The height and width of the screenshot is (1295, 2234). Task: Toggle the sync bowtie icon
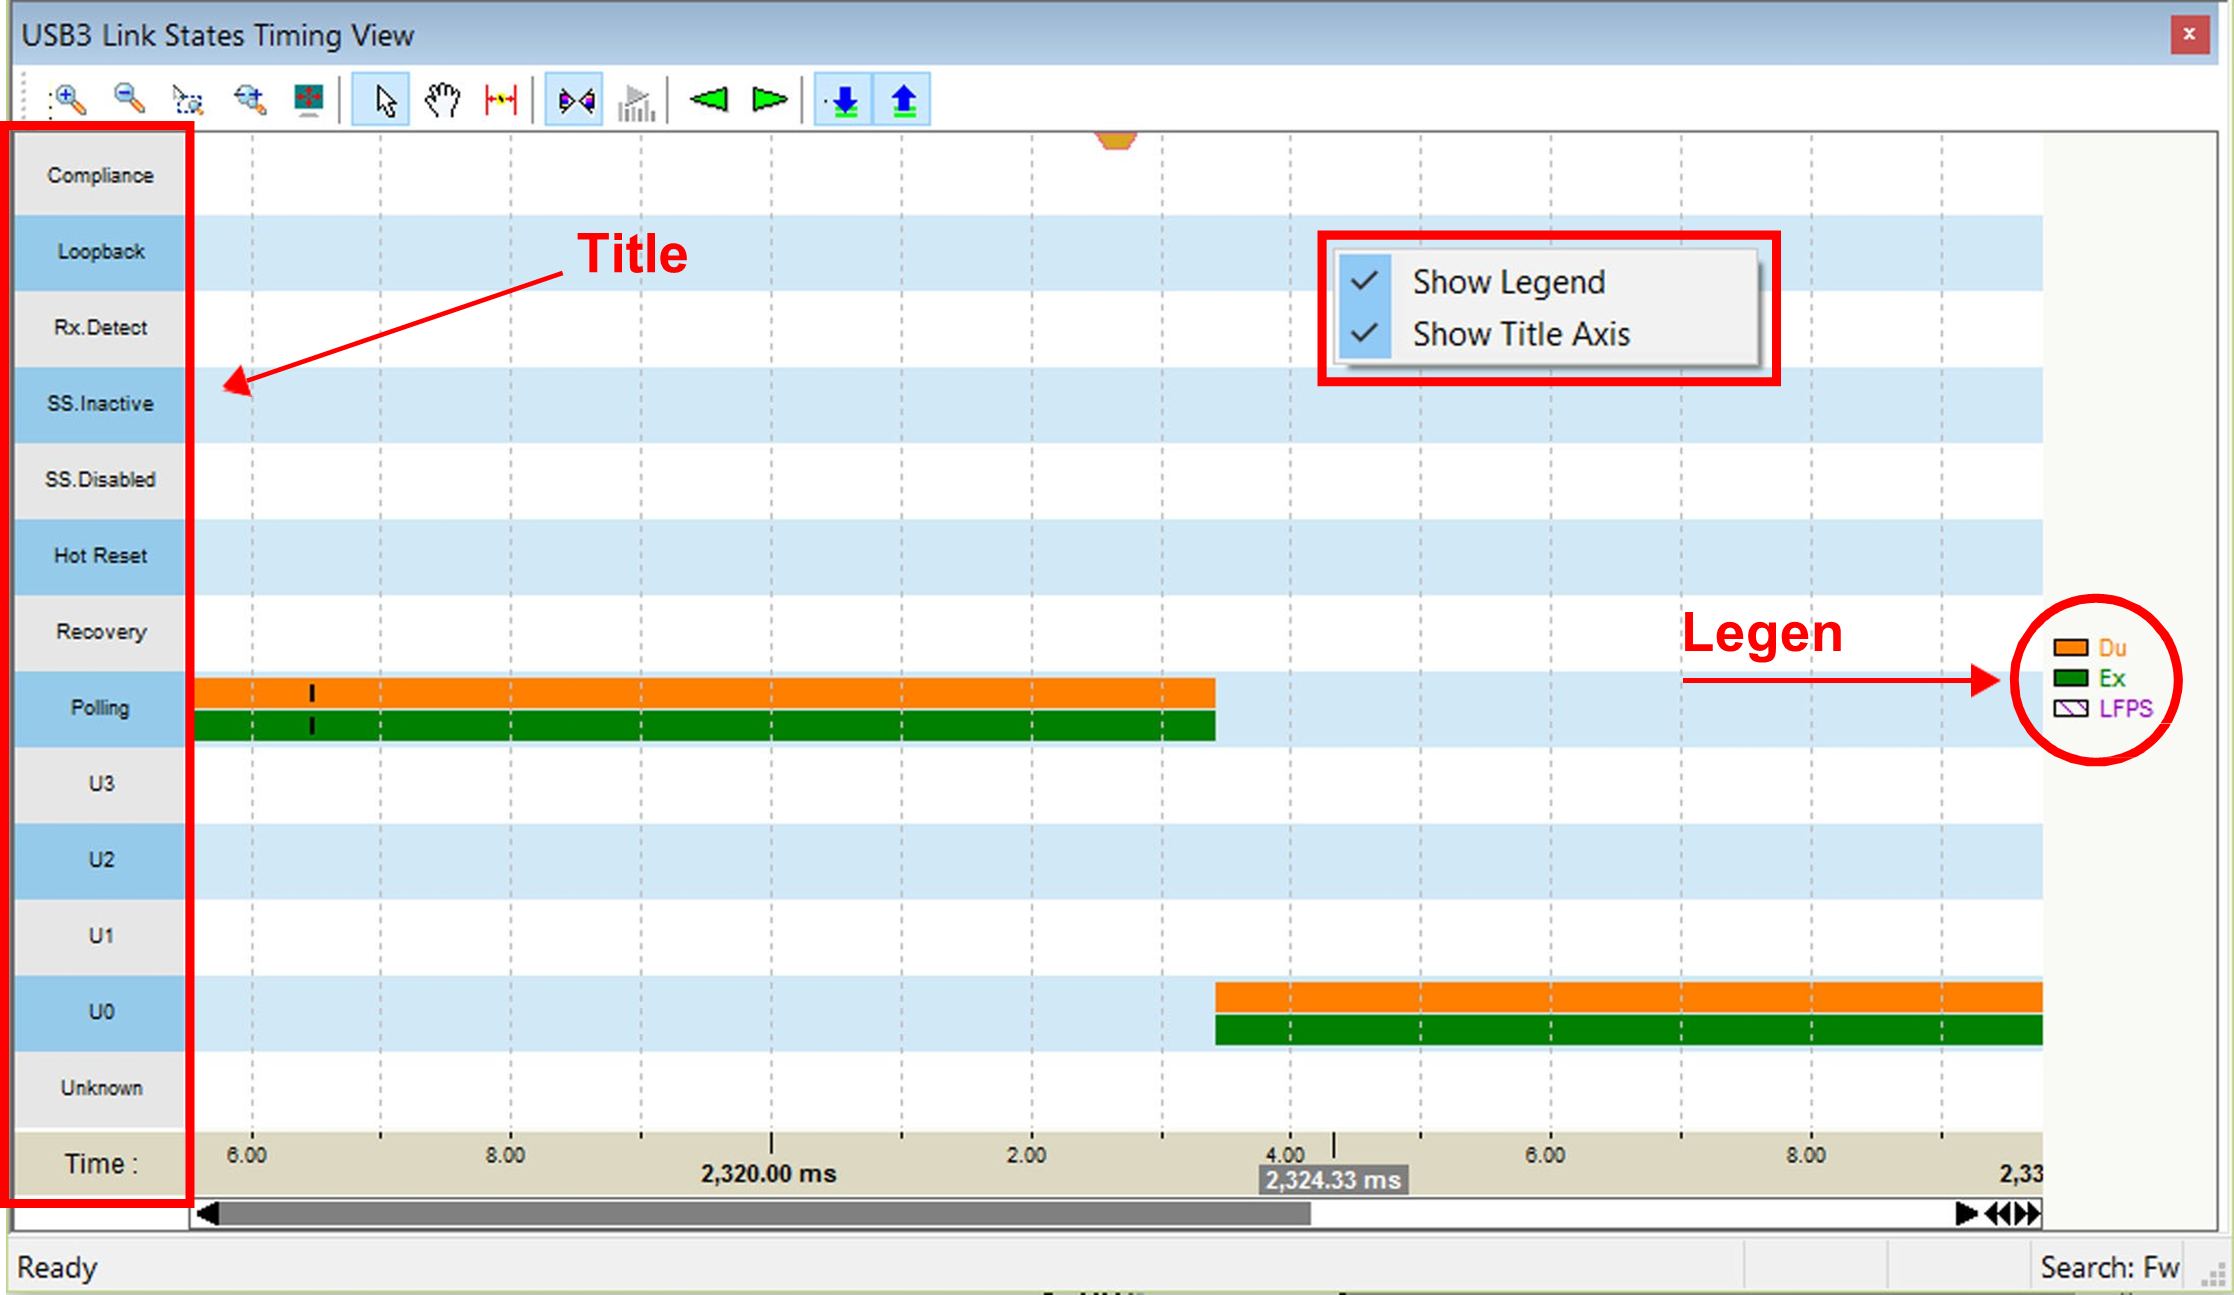[575, 100]
